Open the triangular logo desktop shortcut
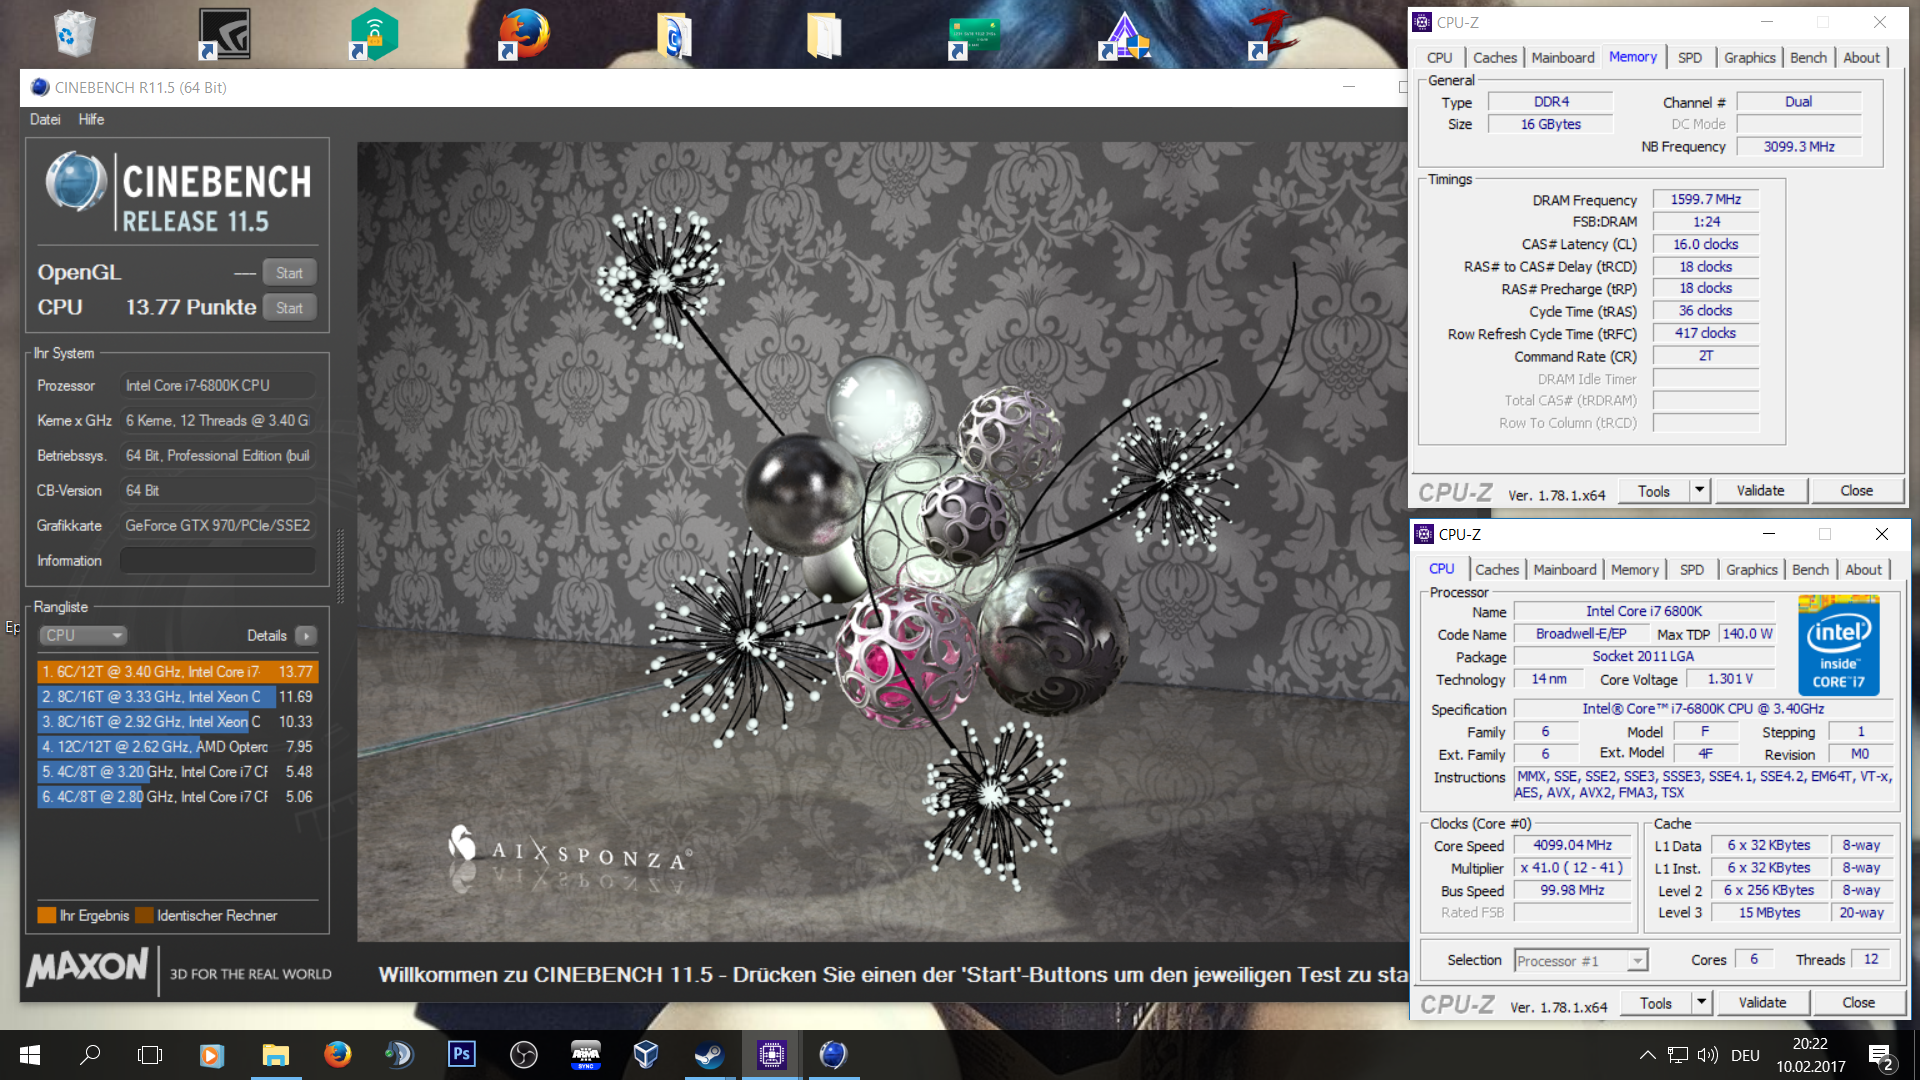1920x1080 pixels. [1124, 35]
